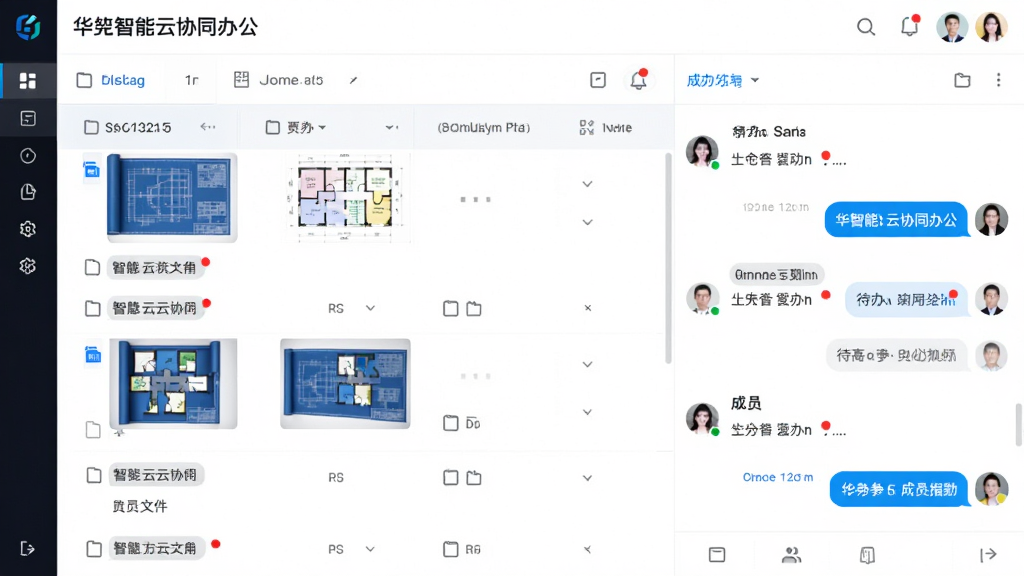Image resolution: width=1024 pixels, height=576 pixels.
Task: Click the chat panel vertical scrollbar
Action: point(1018,424)
